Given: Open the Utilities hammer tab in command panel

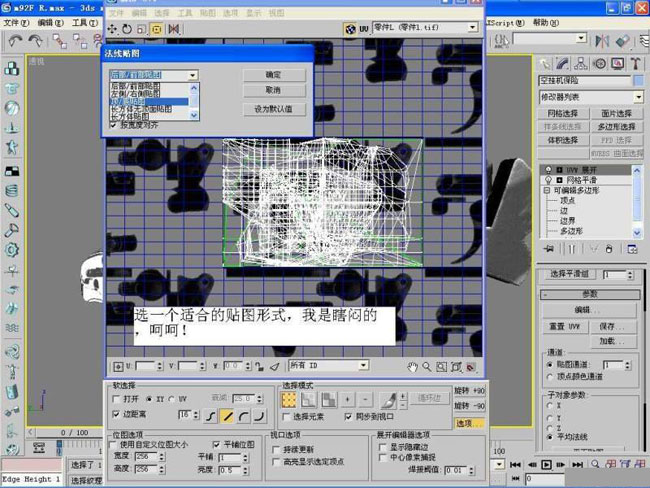Looking at the screenshot, I should [635, 63].
